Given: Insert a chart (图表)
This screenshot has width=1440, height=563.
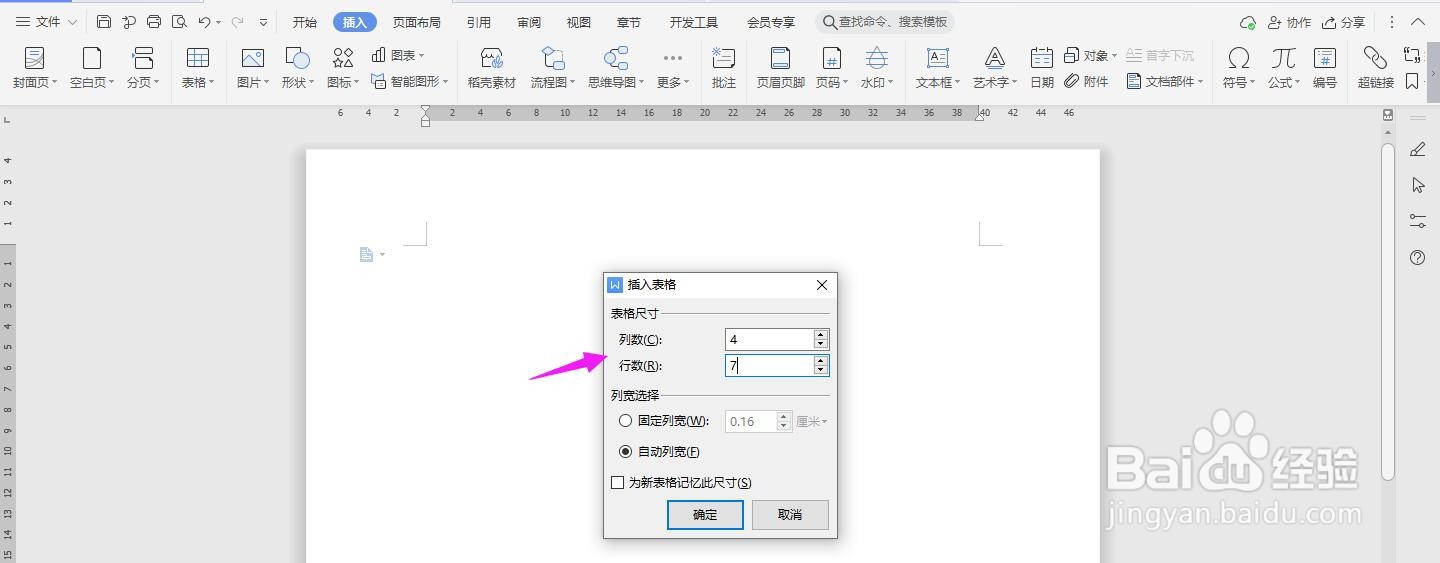Looking at the screenshot, I should [398, 55].
